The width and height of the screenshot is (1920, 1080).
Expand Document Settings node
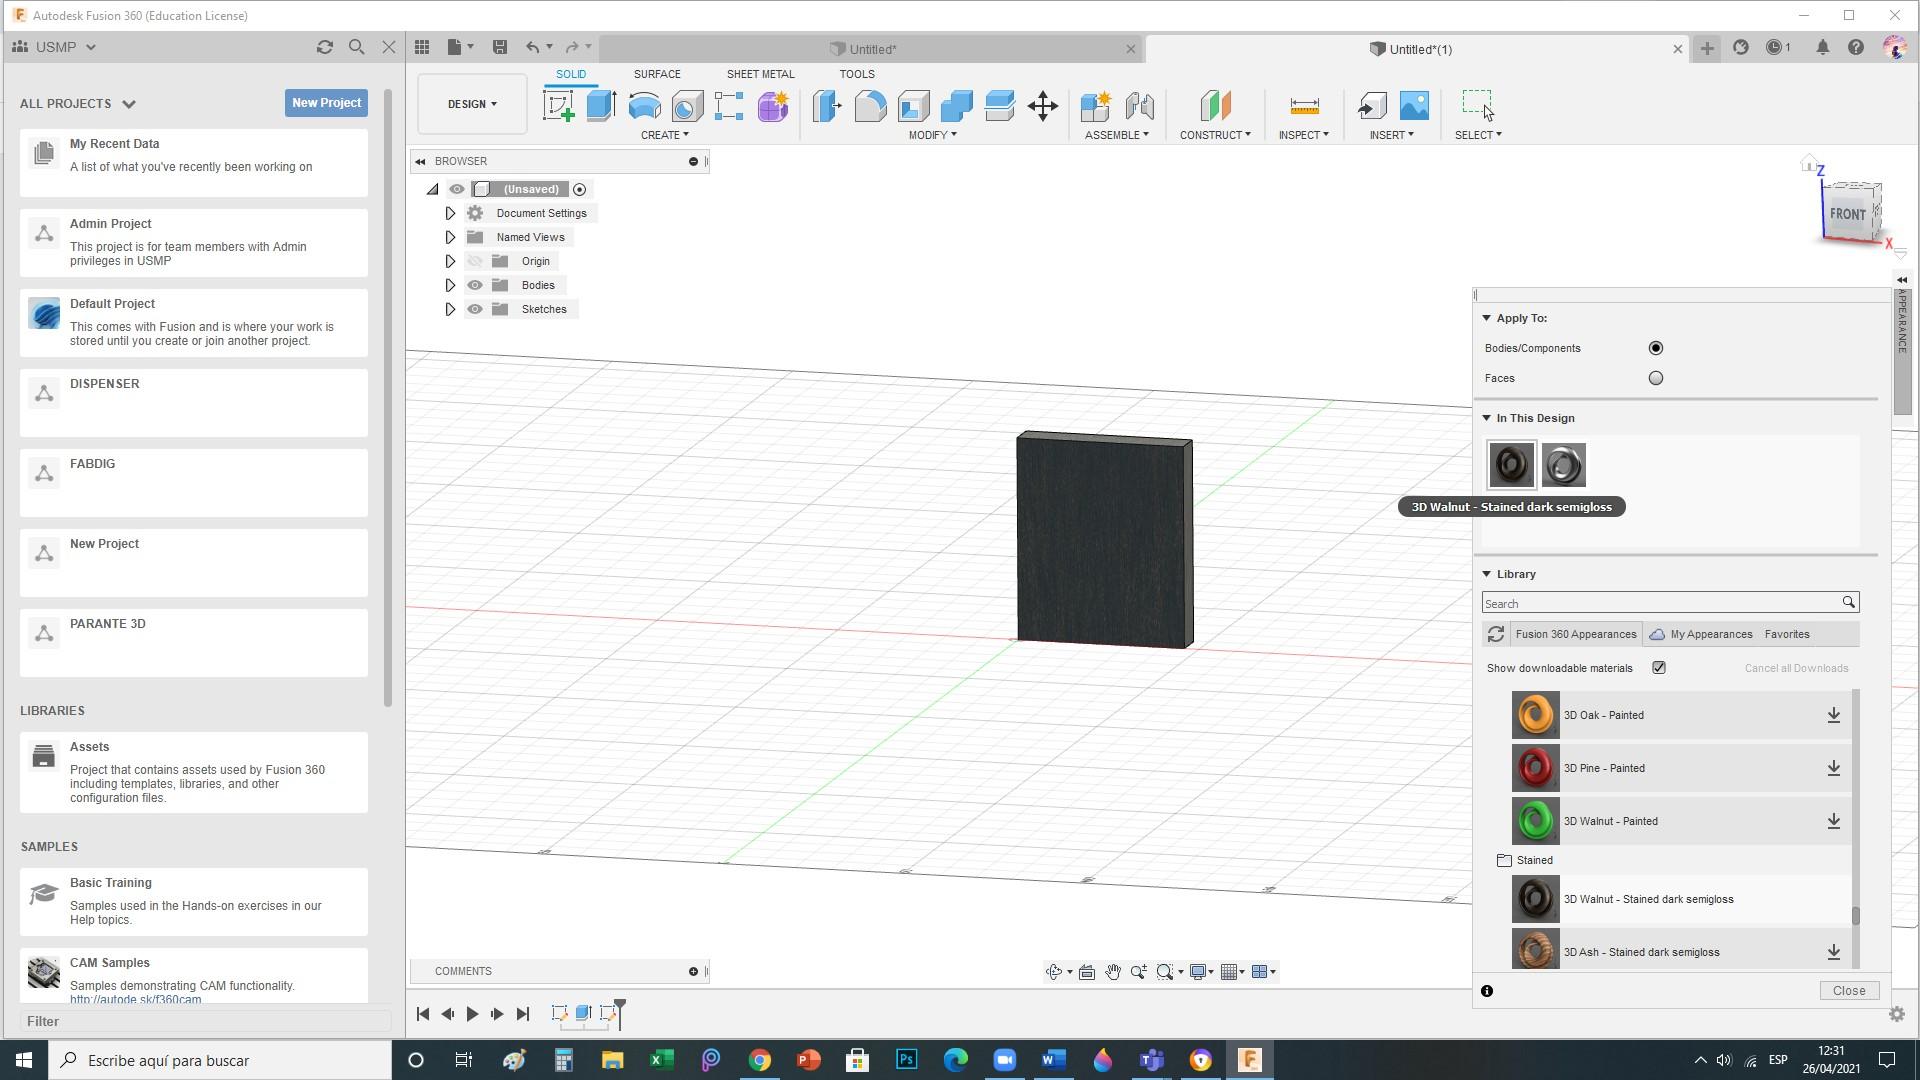coord(450,213)
